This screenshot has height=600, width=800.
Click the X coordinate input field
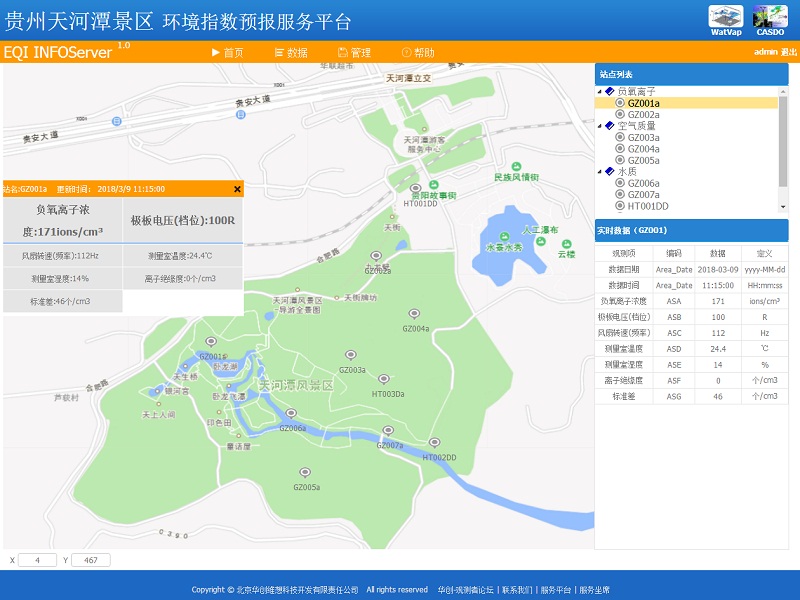(38, 560)
